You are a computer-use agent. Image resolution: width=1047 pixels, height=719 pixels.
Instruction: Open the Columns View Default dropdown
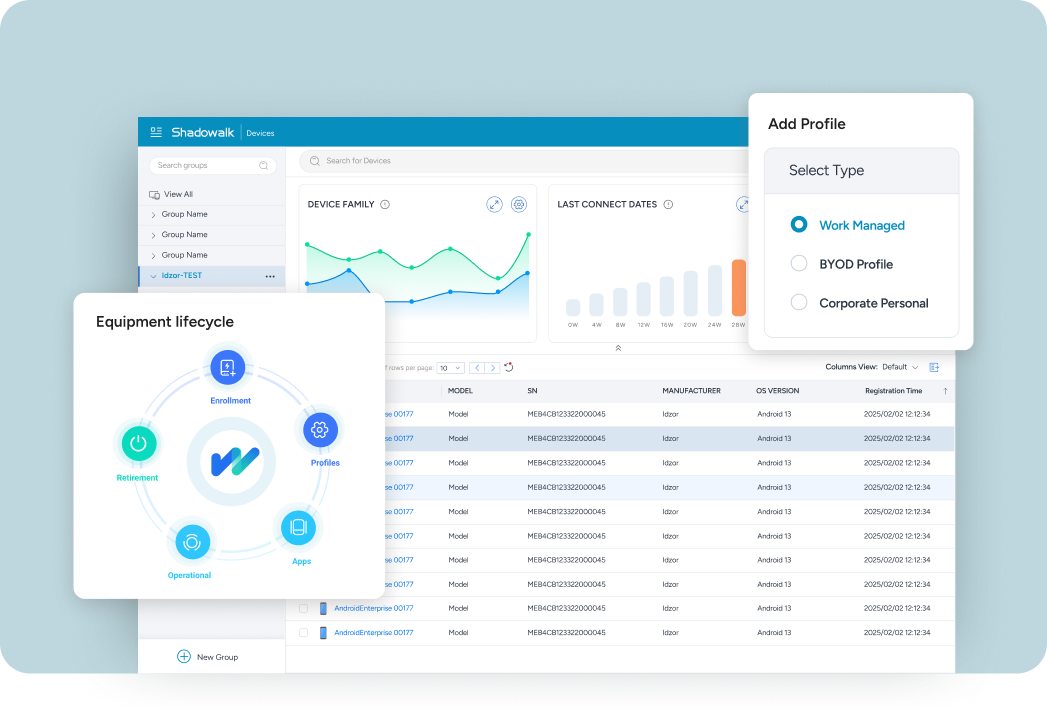[x=900, y=367]
